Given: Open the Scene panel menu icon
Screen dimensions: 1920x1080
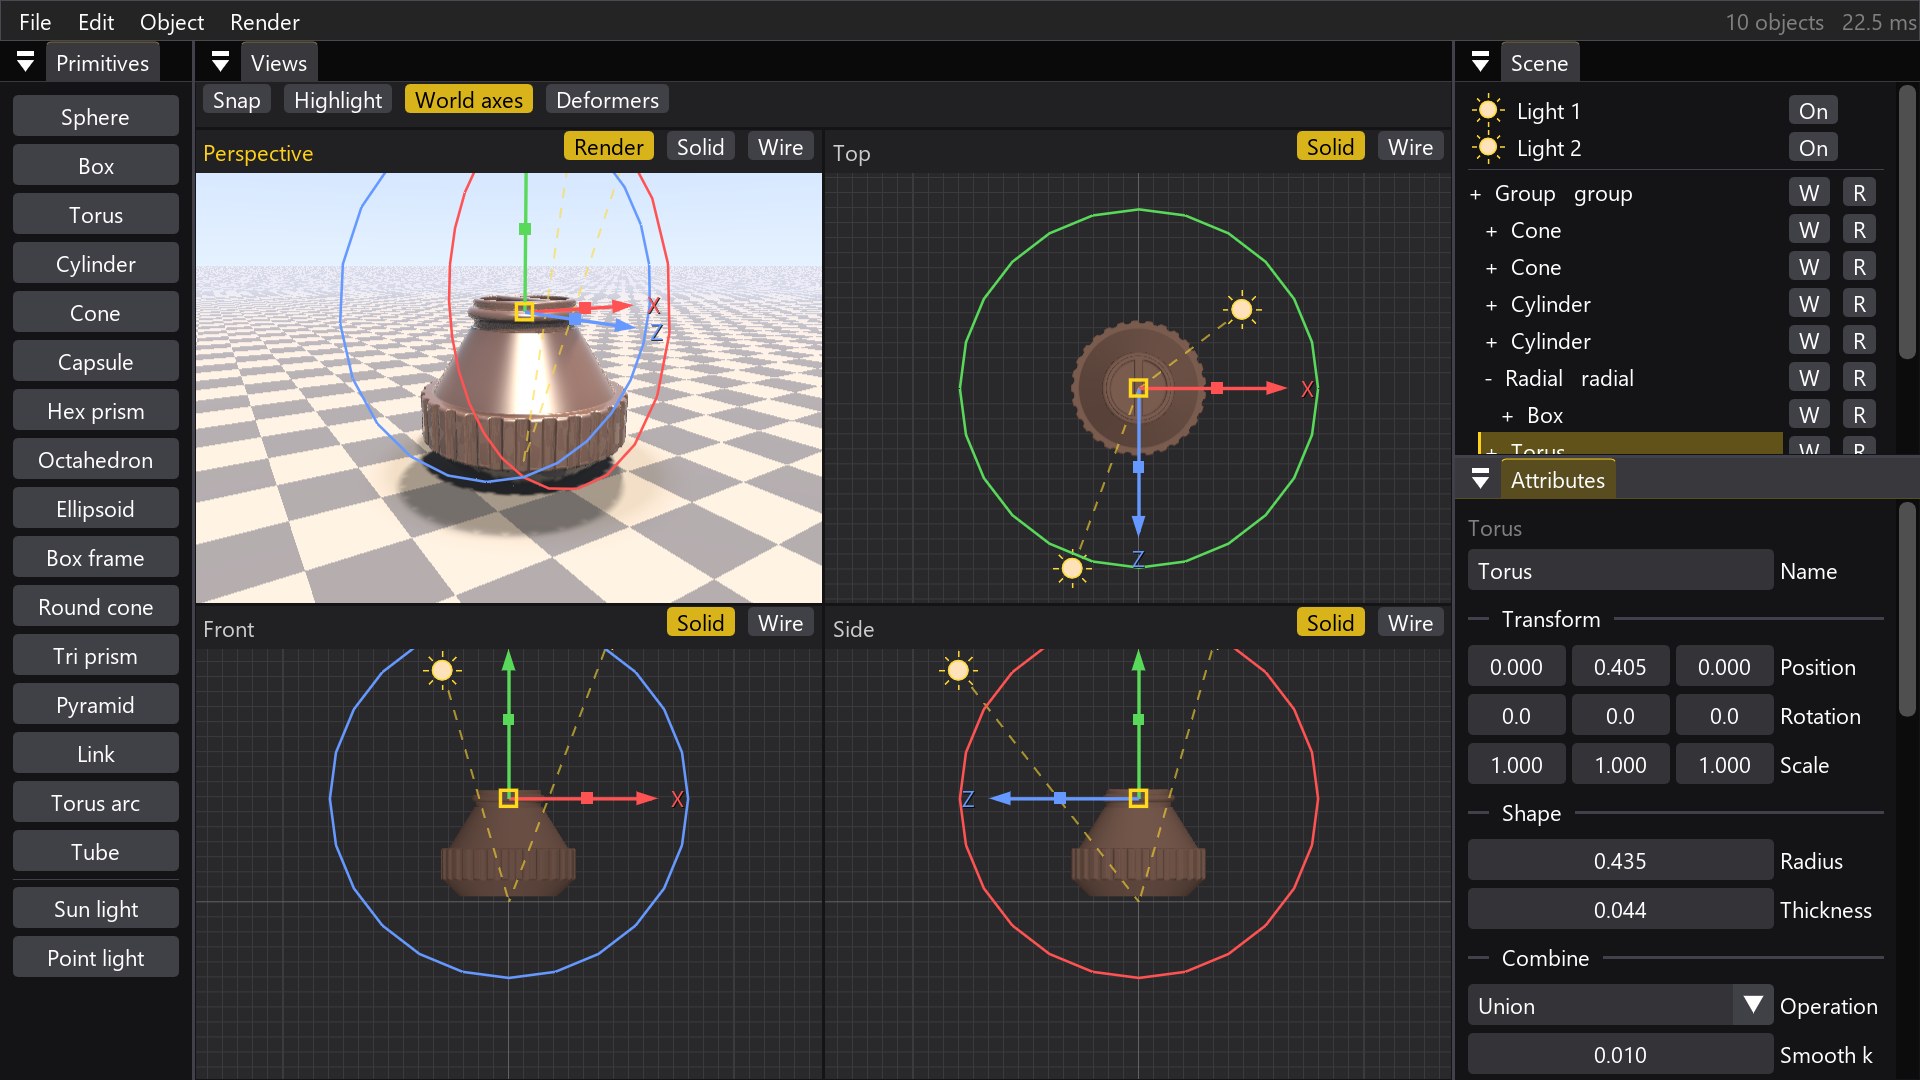Looking at the screenshot, I should (x=1481, y=63).
